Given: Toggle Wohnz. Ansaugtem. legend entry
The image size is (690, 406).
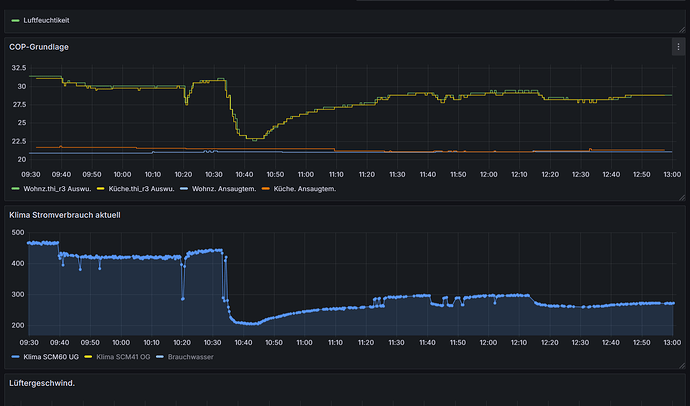Looking at the screenshot, I should (224, 189).
